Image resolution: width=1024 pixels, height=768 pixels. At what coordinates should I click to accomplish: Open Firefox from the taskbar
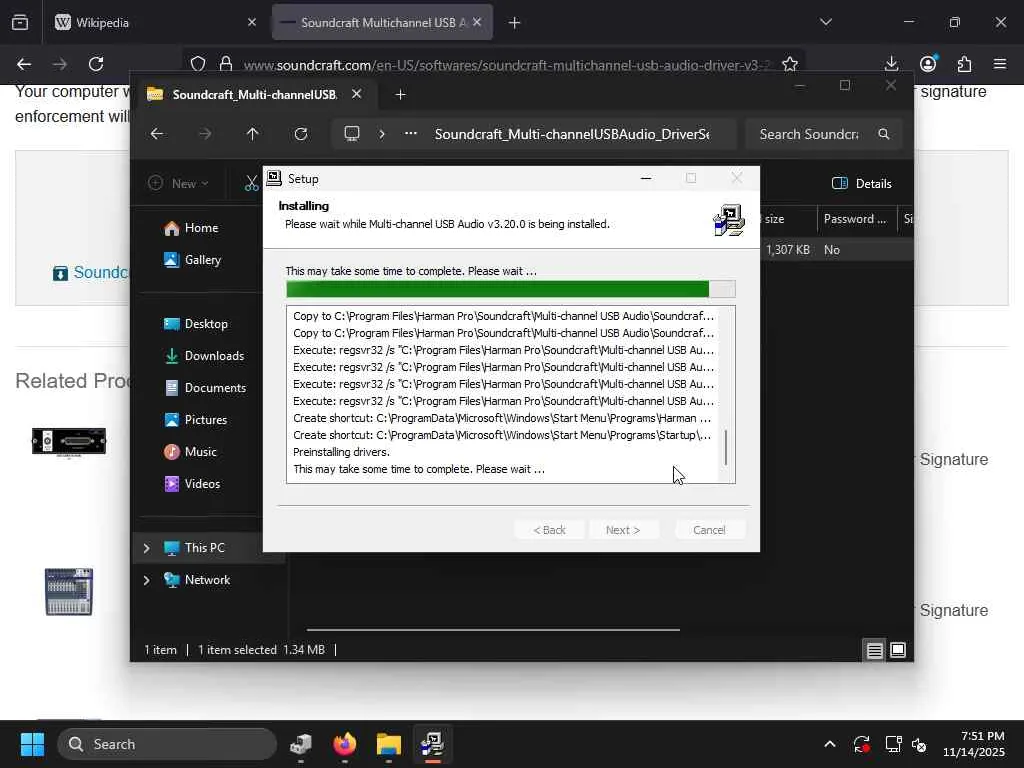coord(345,744)
